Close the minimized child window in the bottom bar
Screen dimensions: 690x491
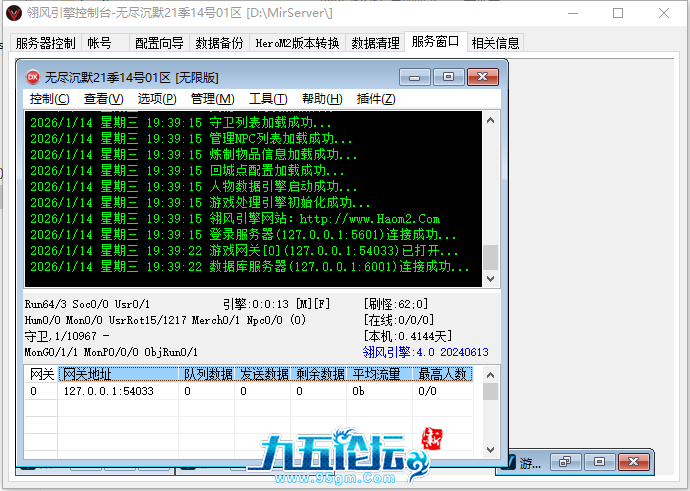coord(632,462)
